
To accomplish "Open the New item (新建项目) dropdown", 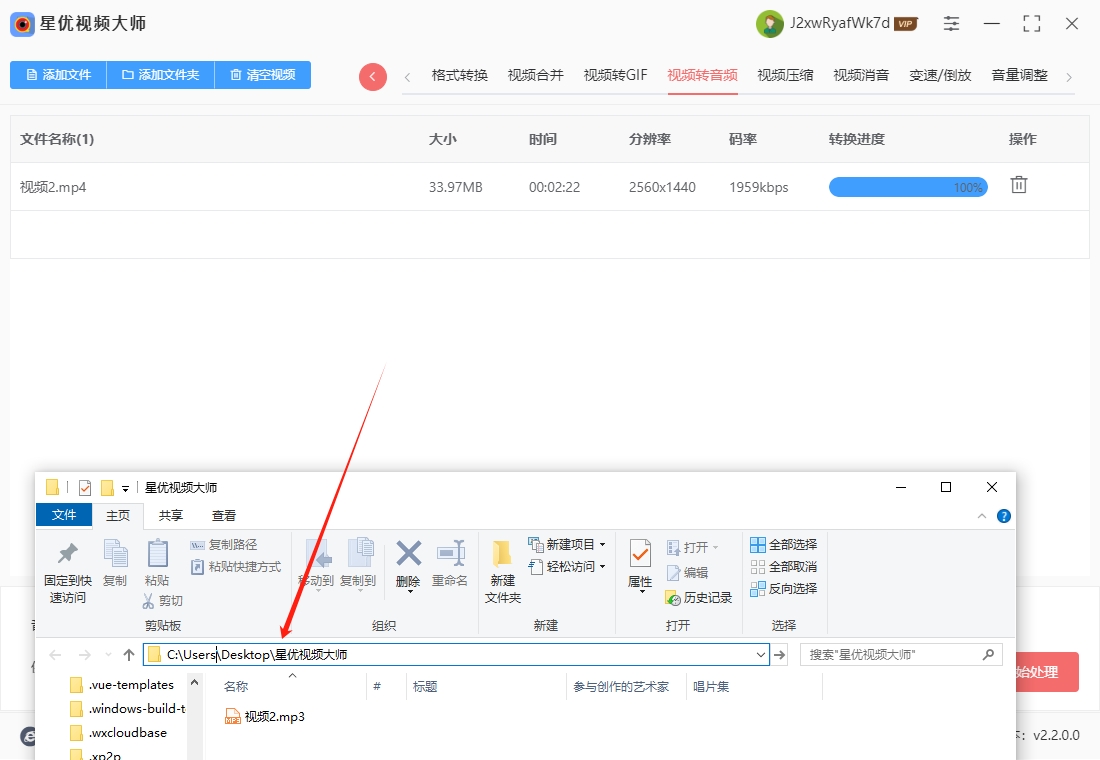I will point(567,545).
